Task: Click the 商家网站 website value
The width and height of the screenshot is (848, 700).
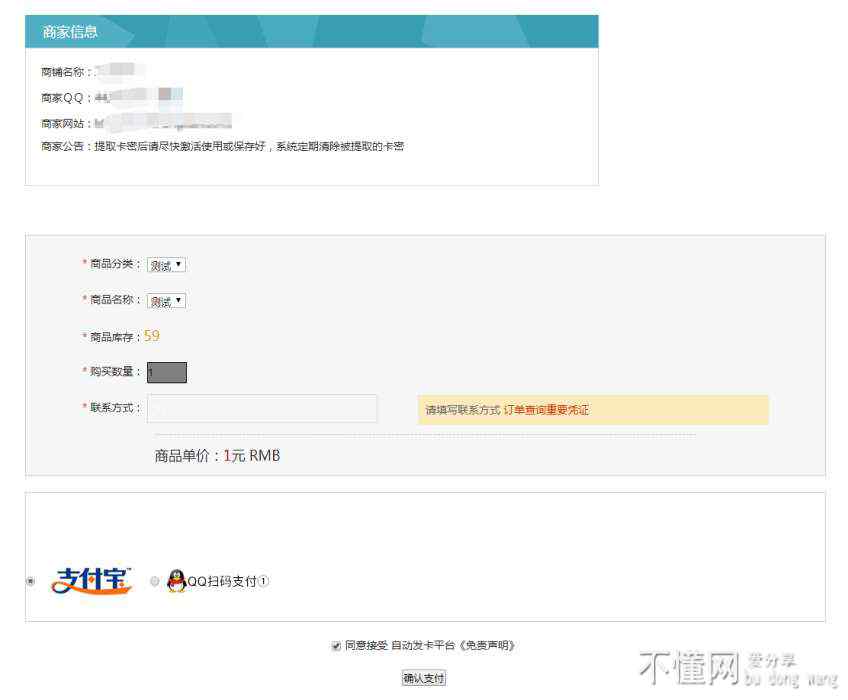Action: [163, 123]
